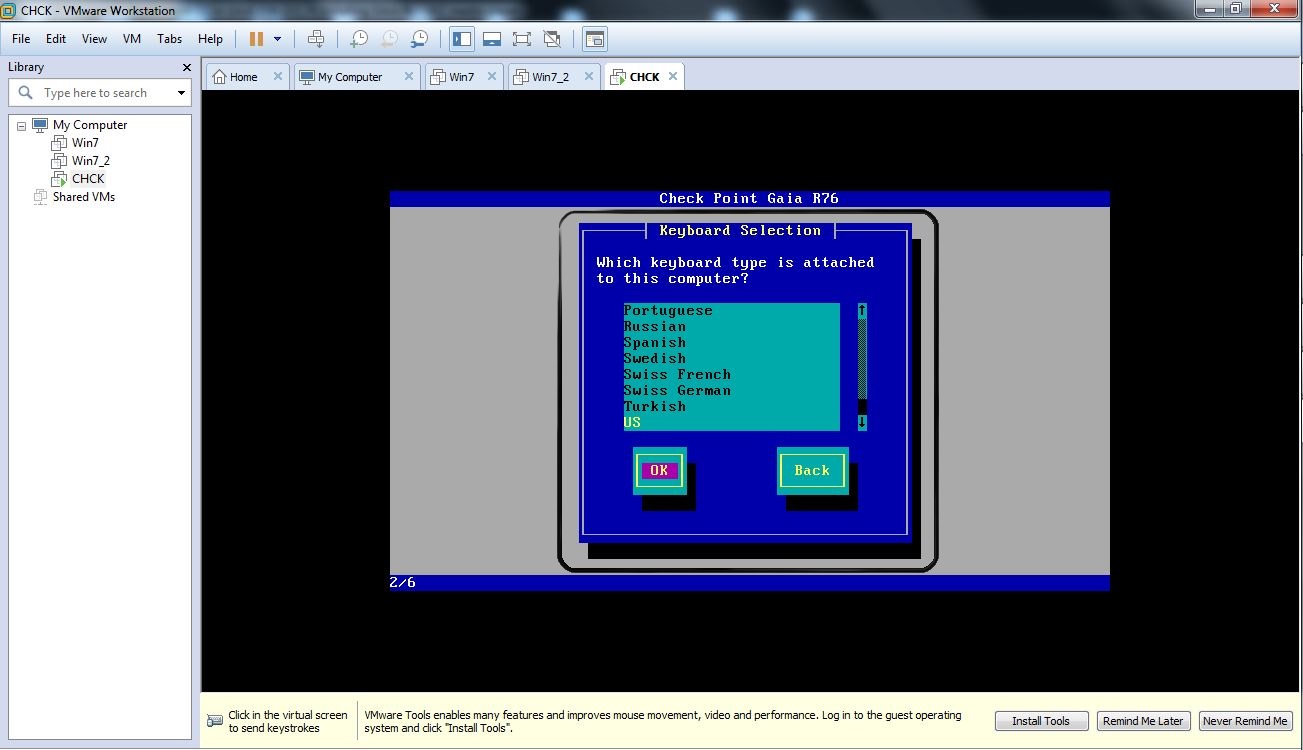Open the Help menu
Image resolution: width=1303 pixels, height=750 pixels.
click(210, 39)
